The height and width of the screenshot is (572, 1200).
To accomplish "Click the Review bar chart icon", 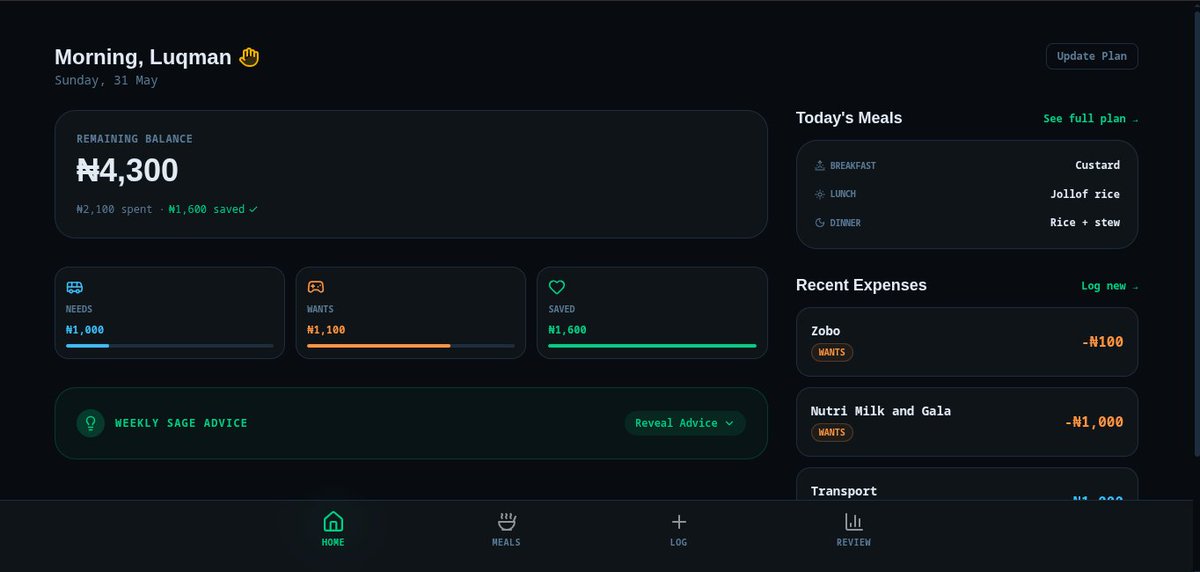I will [853, 521].
